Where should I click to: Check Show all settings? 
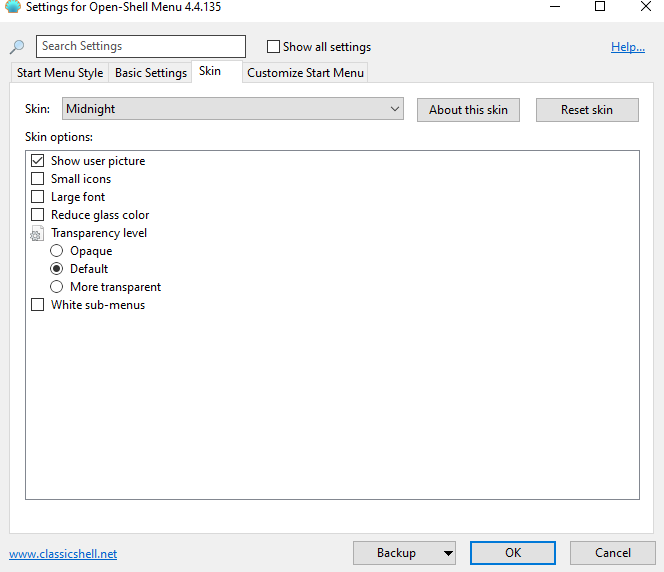(x=274, y=47)
